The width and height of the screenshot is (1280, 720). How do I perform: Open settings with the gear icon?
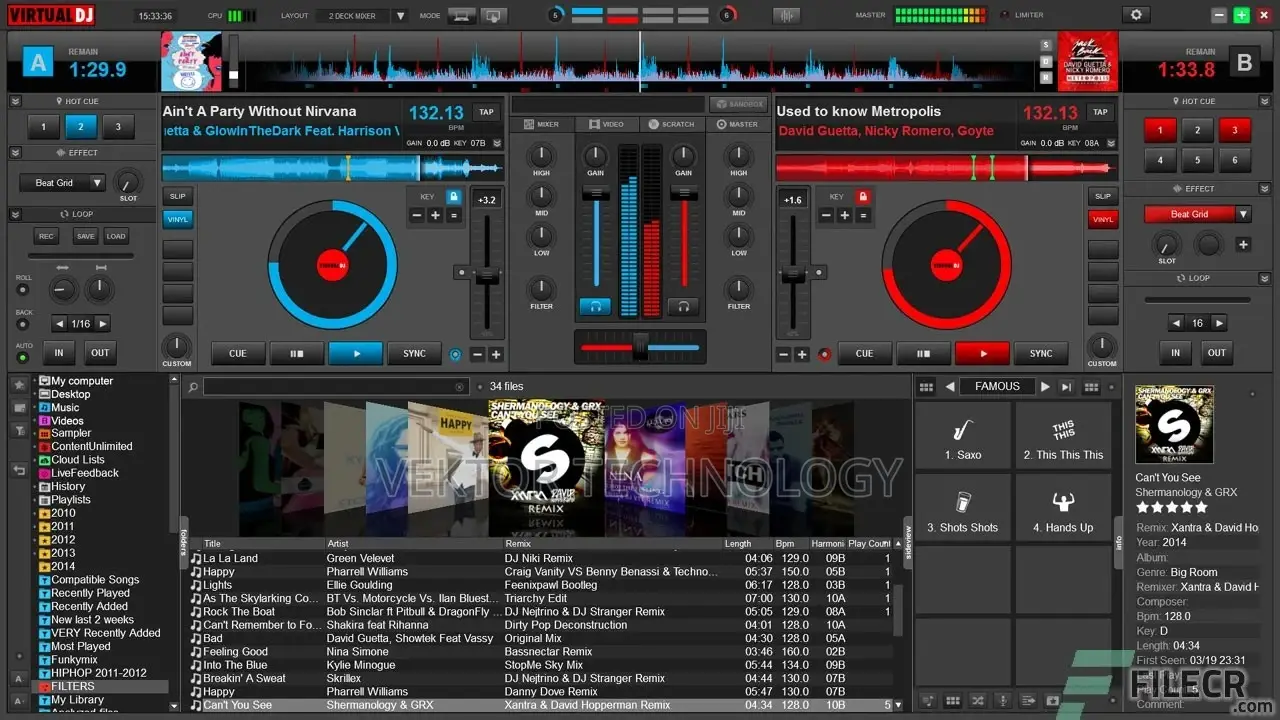1135,15
